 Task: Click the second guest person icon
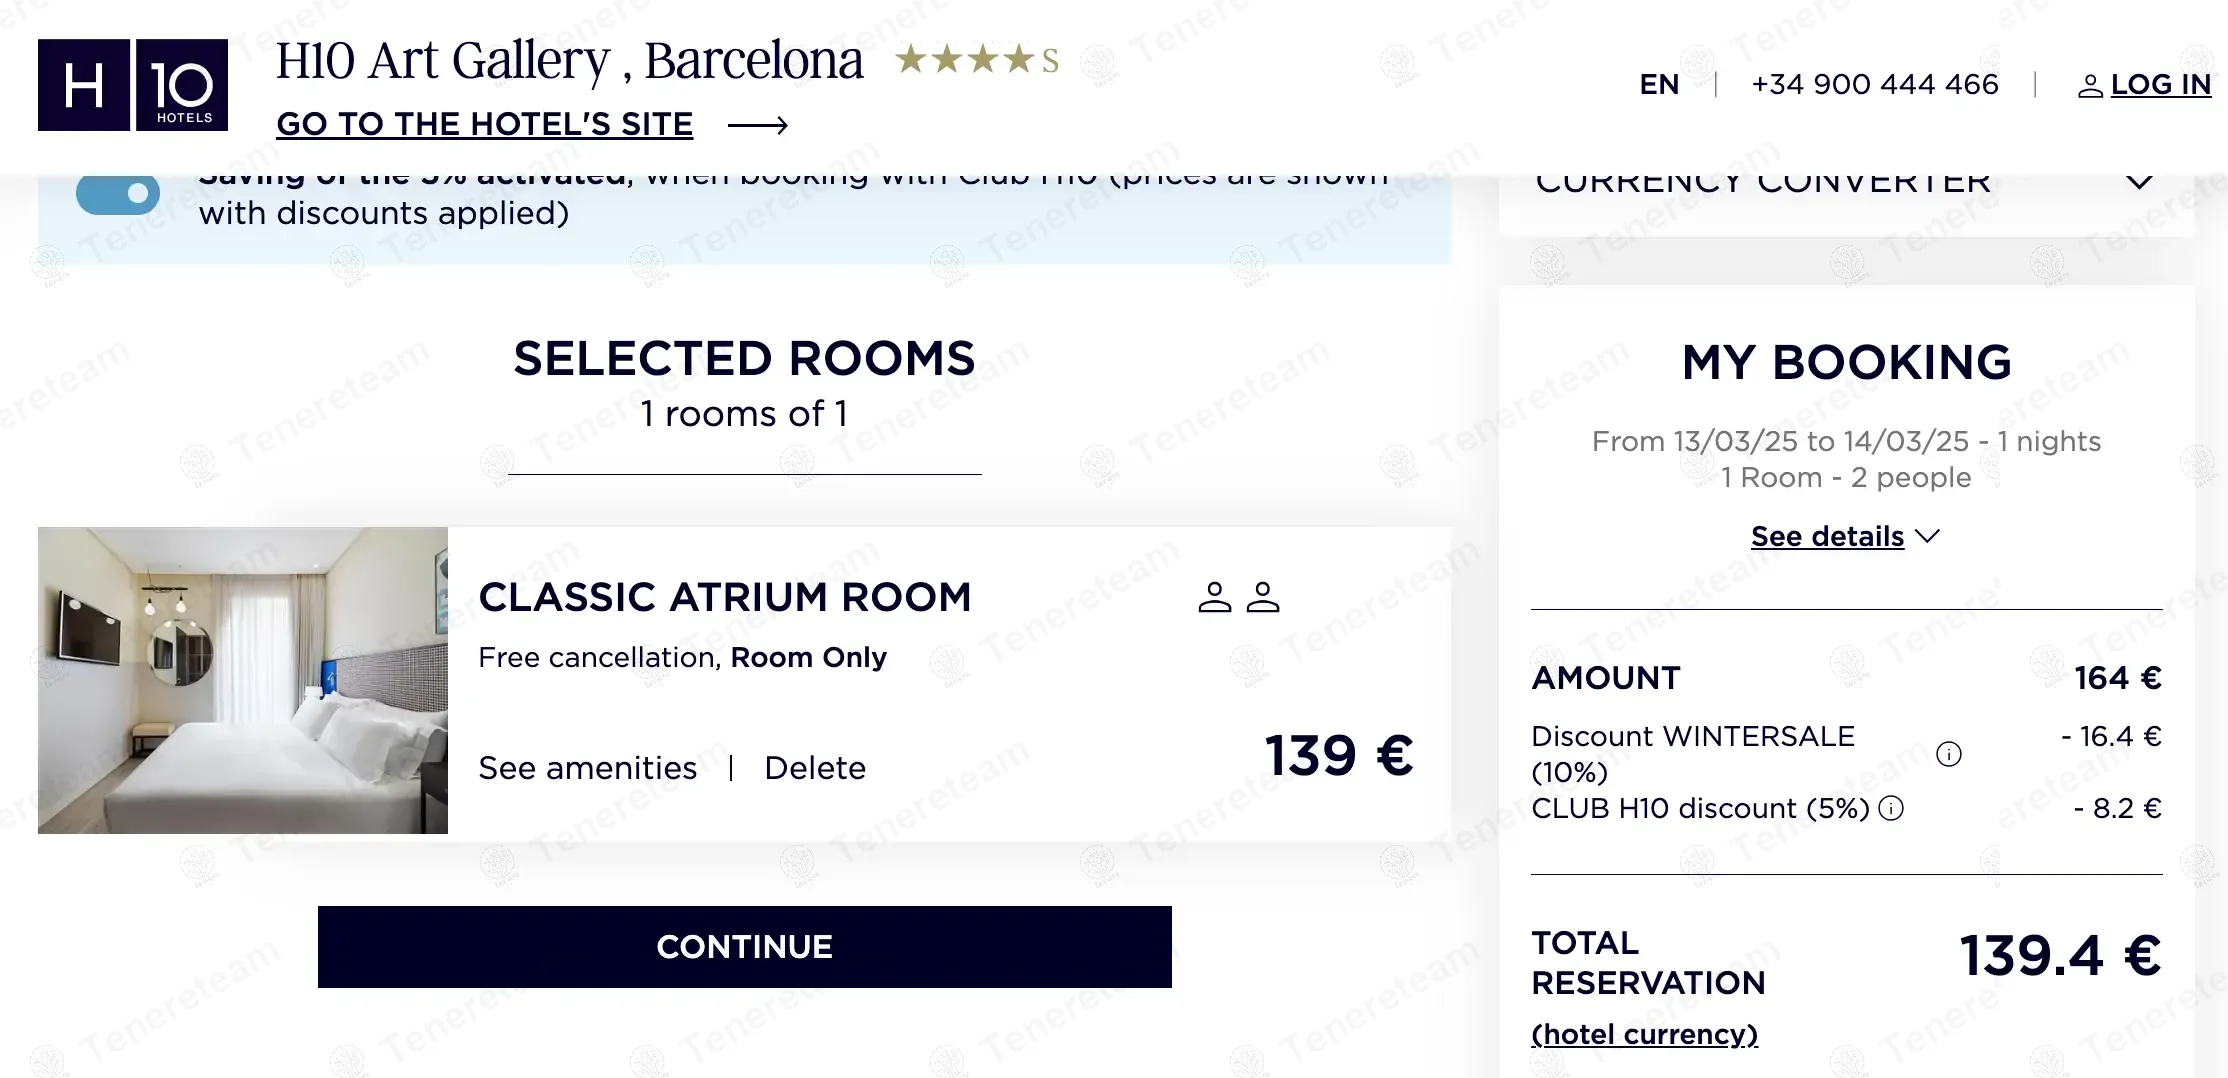click(1263, 597)
